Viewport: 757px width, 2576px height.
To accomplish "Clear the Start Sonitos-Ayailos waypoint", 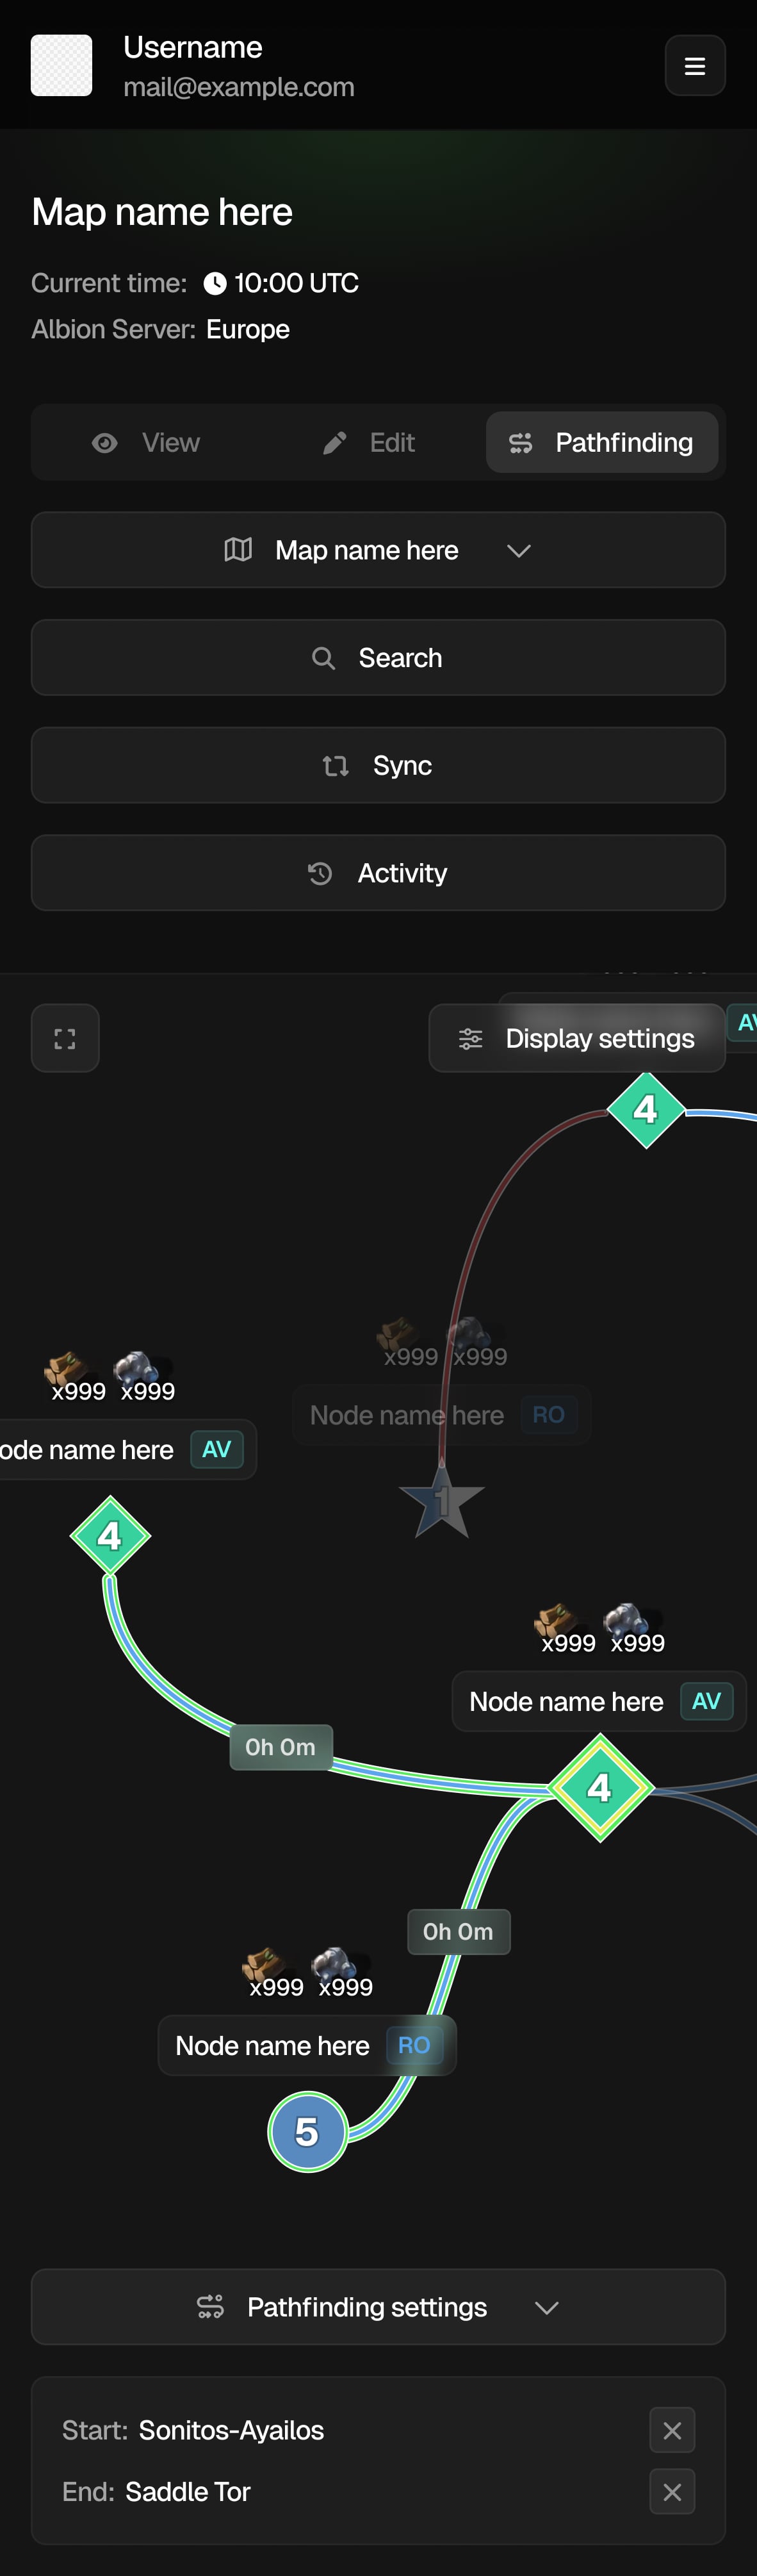I will tap(672, 2430).
